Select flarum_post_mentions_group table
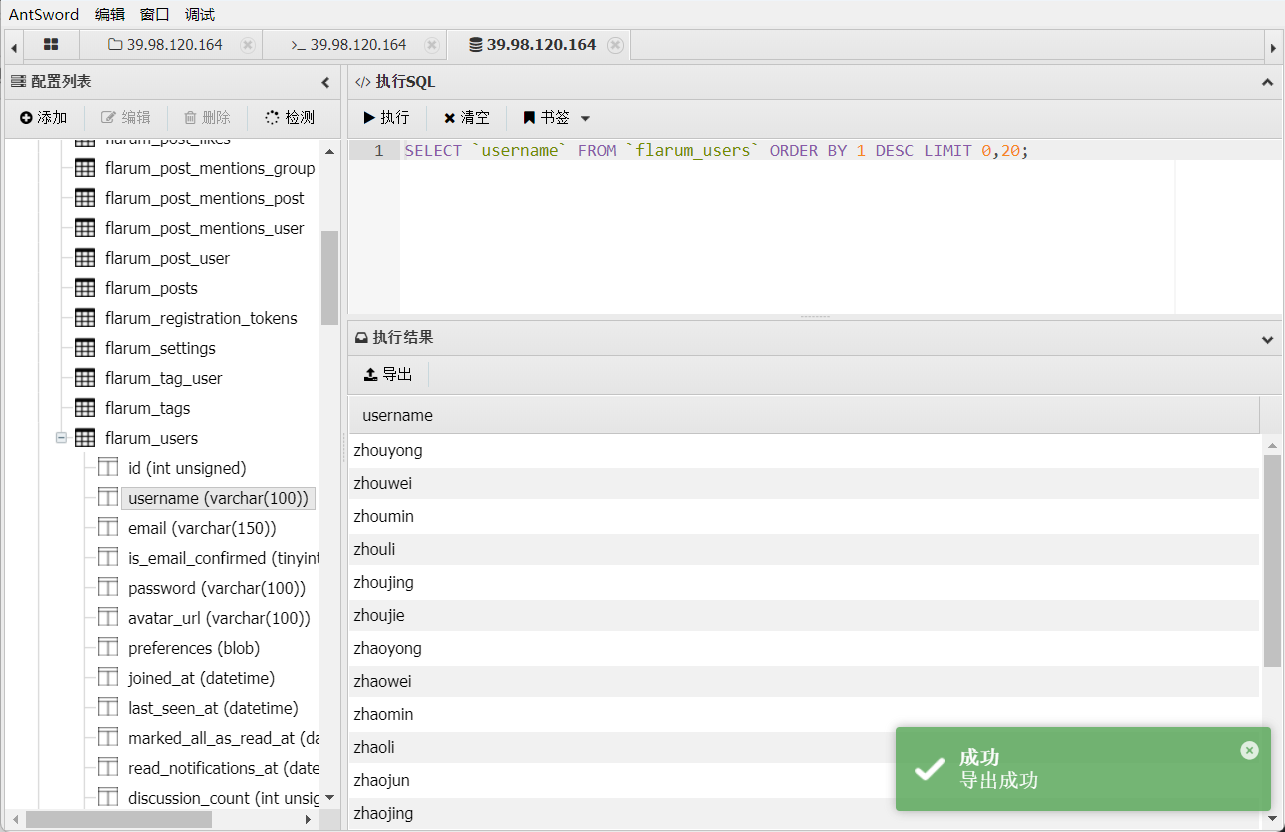 [210, 168]
